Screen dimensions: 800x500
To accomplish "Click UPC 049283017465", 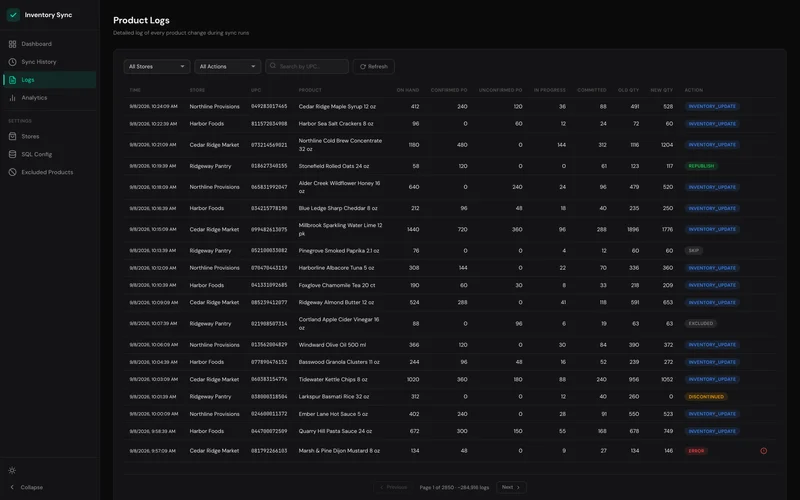I will pos(269,107).
